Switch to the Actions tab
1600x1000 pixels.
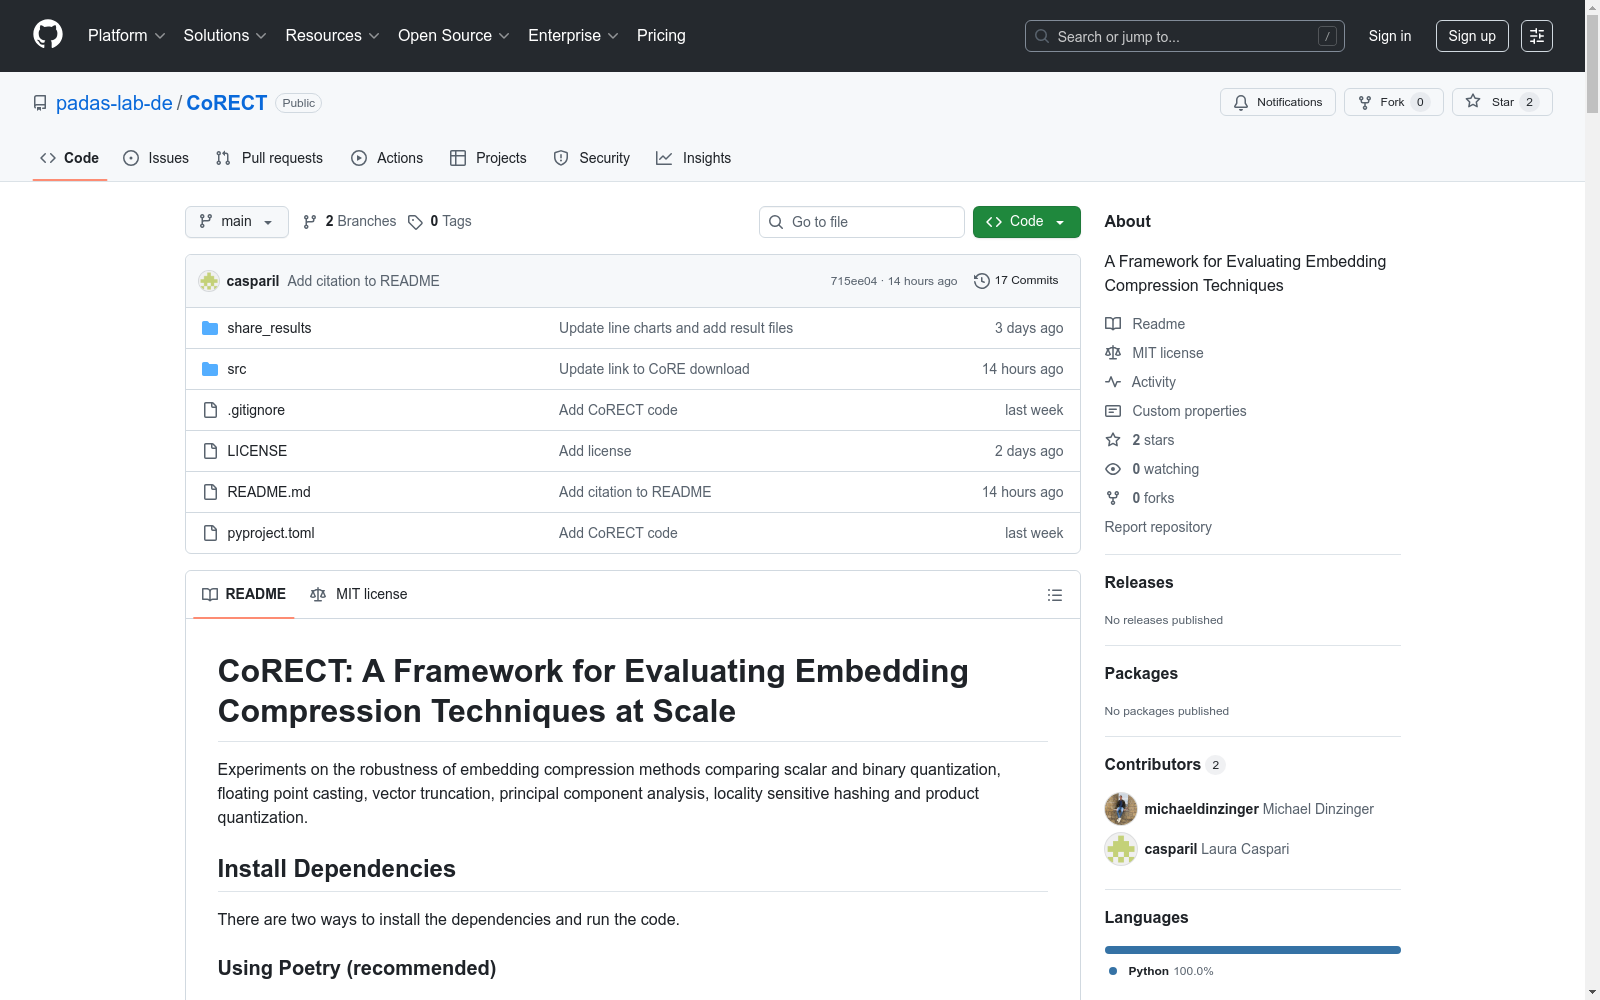pos(387,158)
